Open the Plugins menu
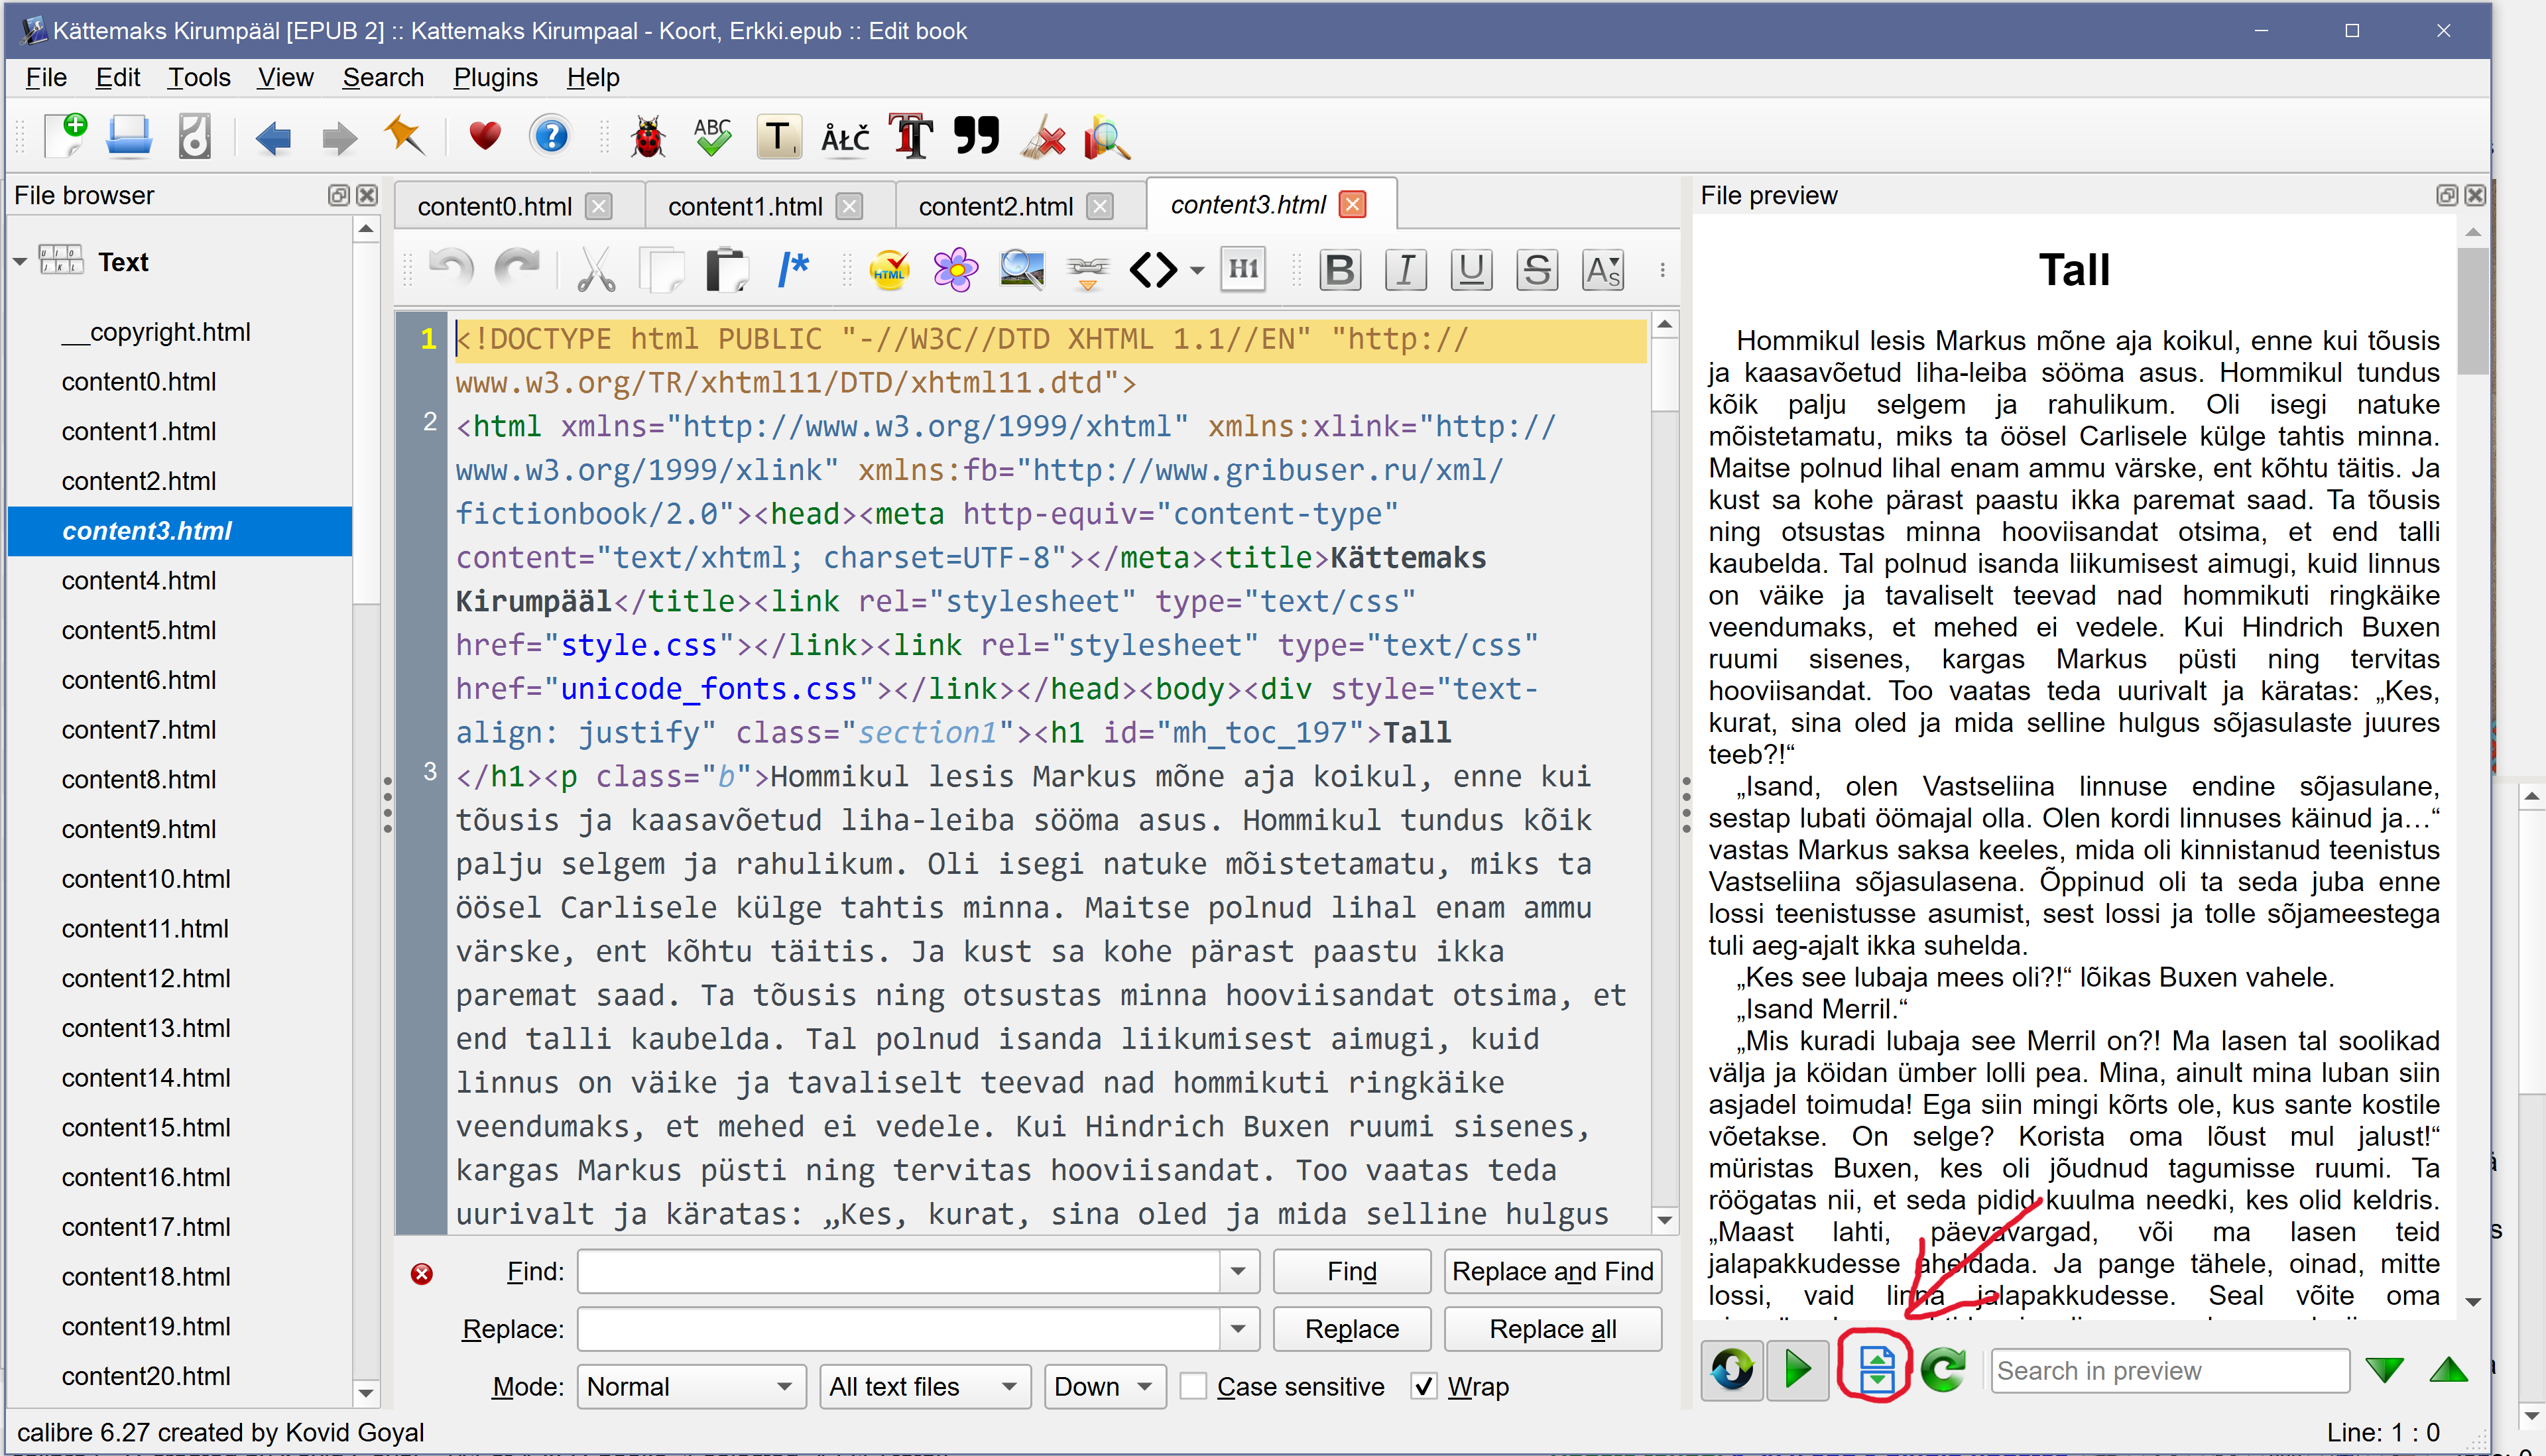 [495, 77]
